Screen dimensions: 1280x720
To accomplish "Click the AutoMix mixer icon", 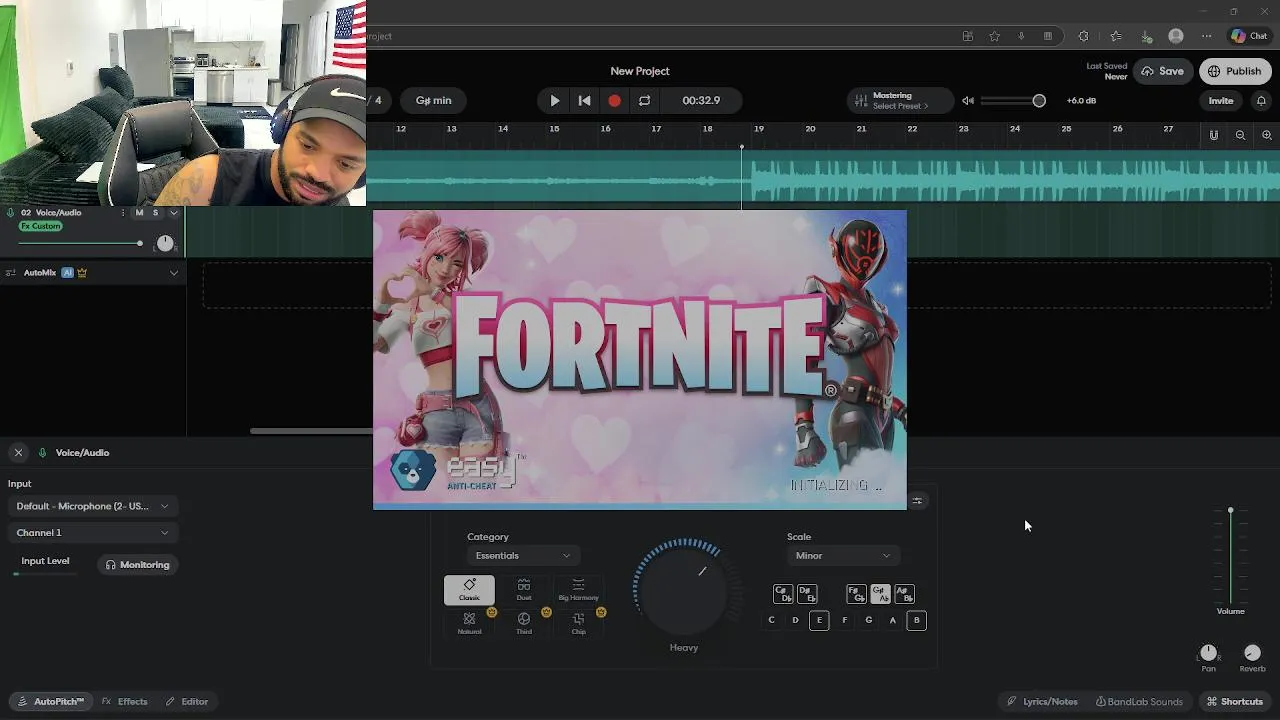I will click(11, 272).
